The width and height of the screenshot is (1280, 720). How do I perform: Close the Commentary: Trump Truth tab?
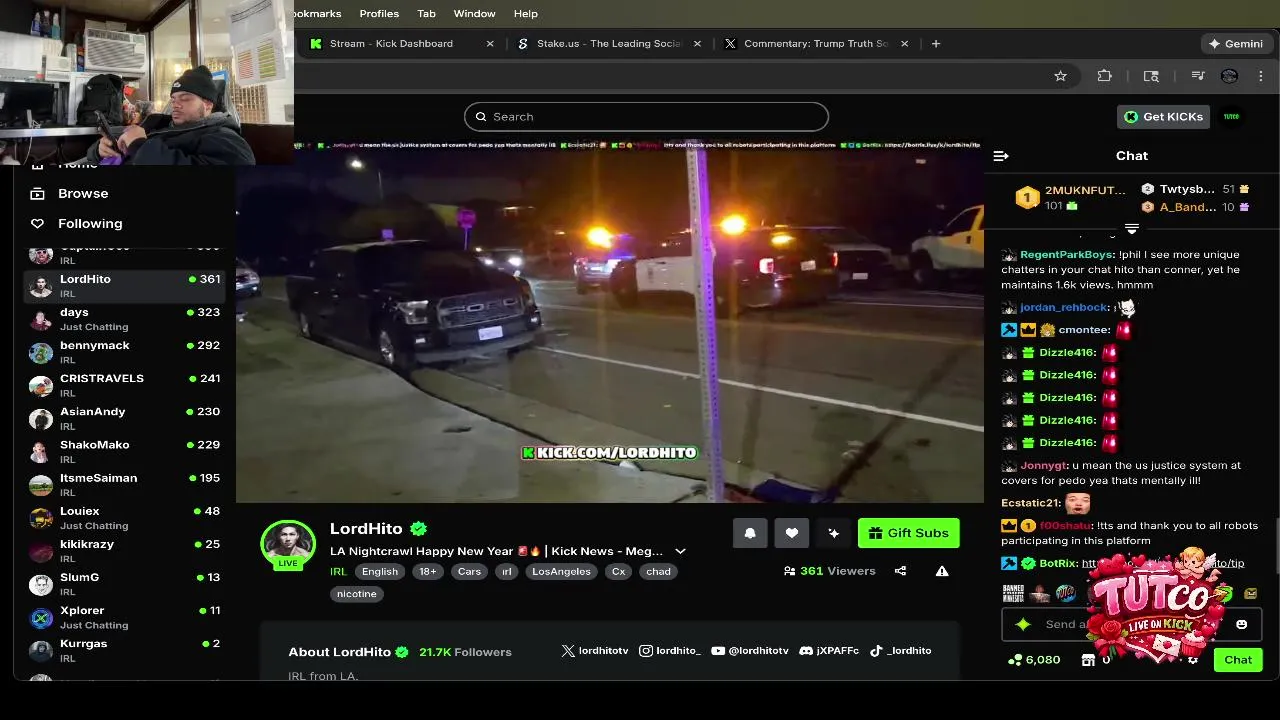(x=905, y=44)
